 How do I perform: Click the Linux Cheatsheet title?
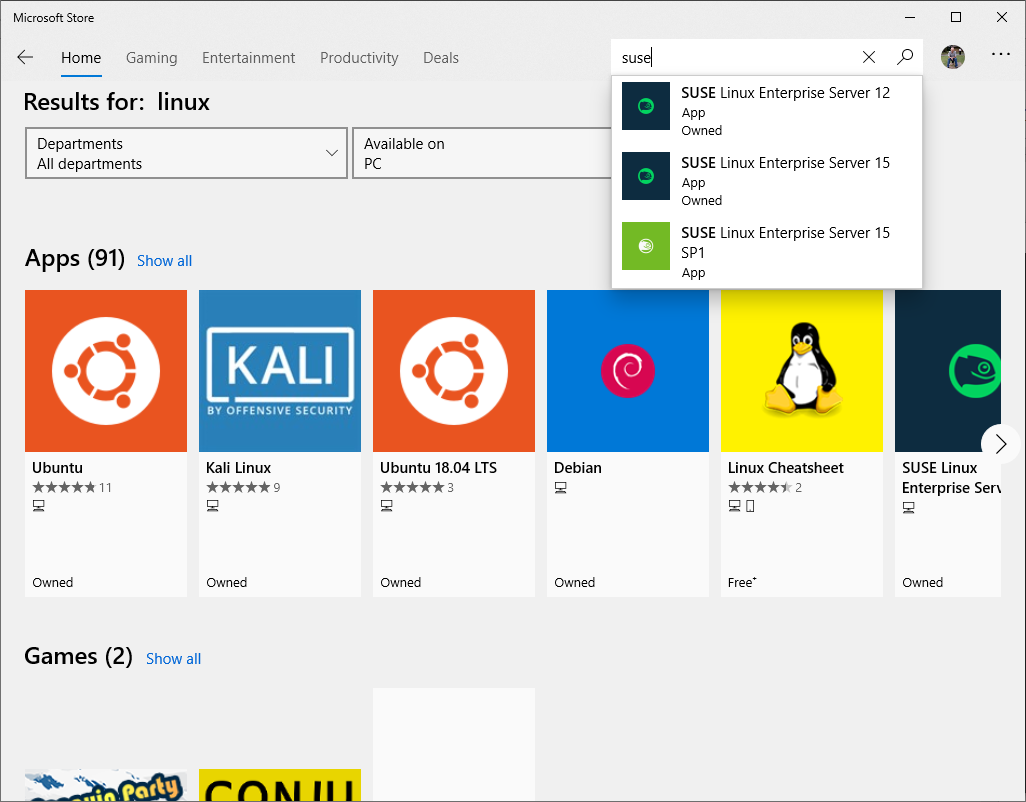tap(785, 468)
